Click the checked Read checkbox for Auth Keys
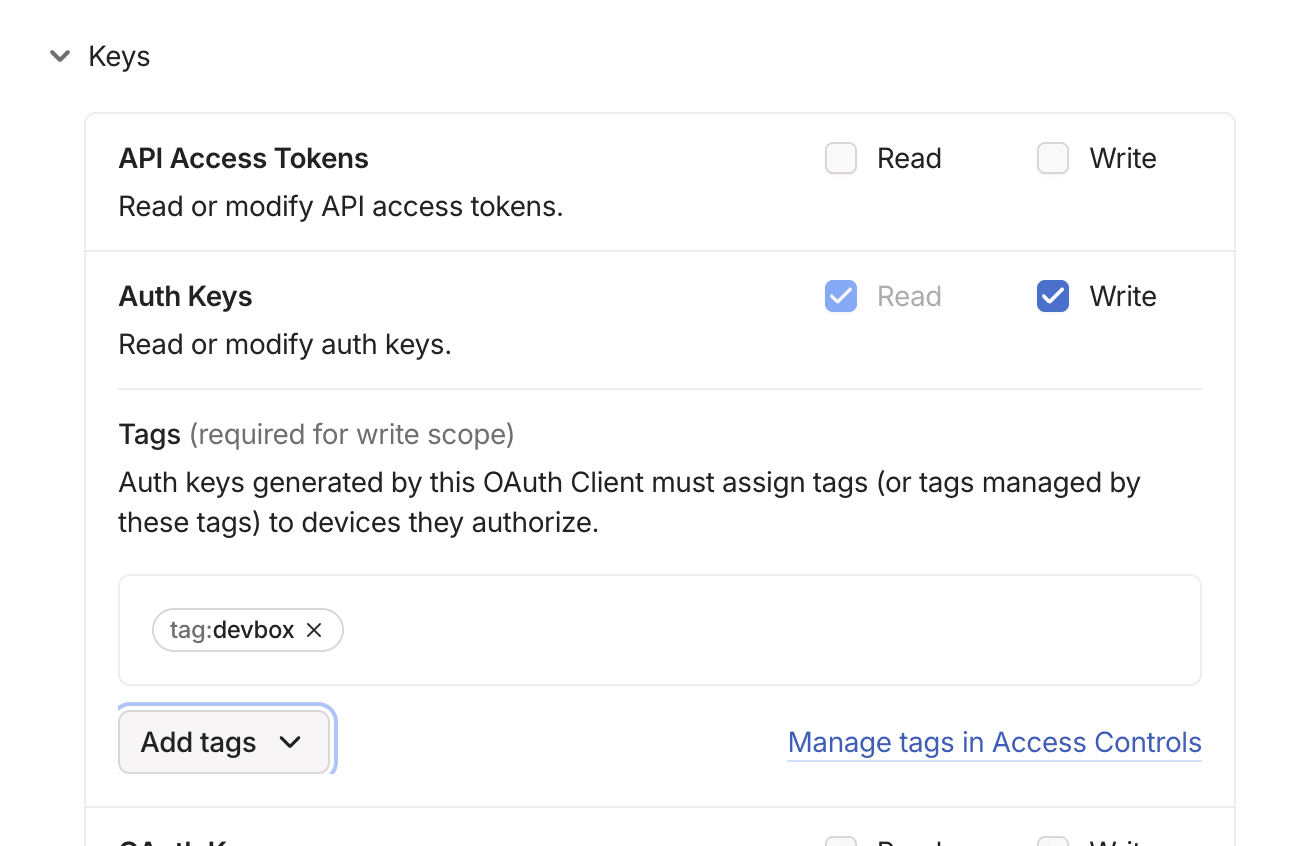Image resolution: width=1306 pixels, height=846 pixels. point(840,296)
